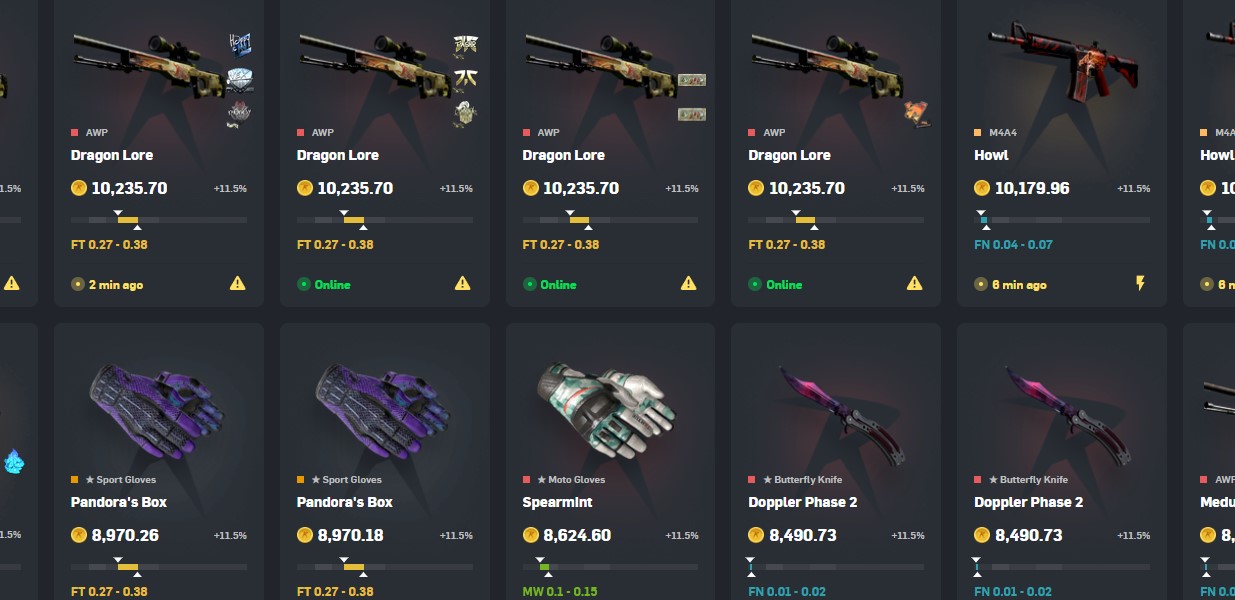Click gold coin icon beside 10,179.96 price
The height and width of the screenshot is (600, 1235).
[982, 188]
